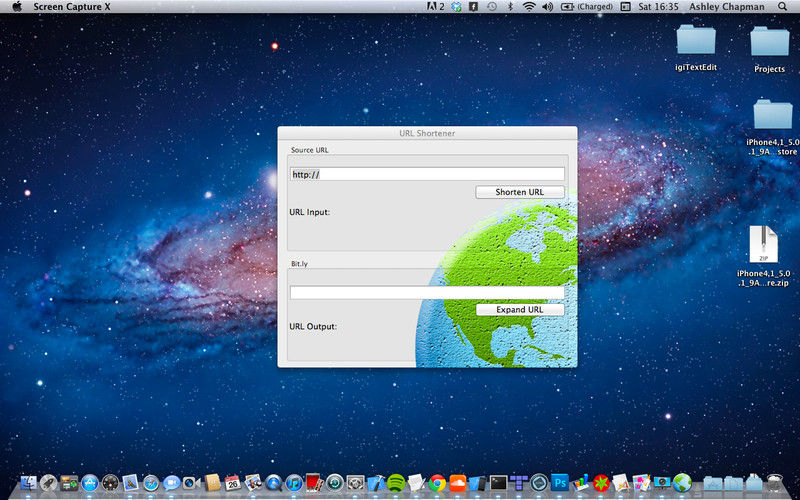800x500 pixels.
Task: Open the Screen Capture X menu
Action: (72, 7)
